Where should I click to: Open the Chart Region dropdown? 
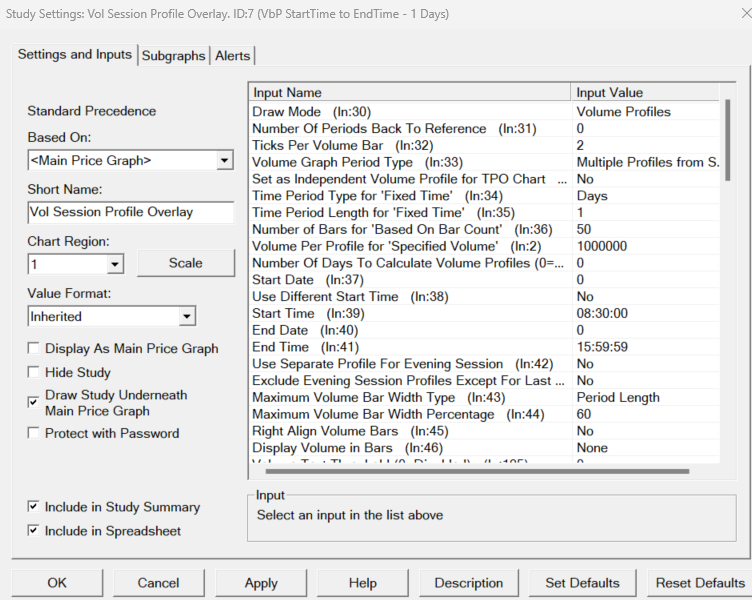pyautogui.click(x=114, y=264)
